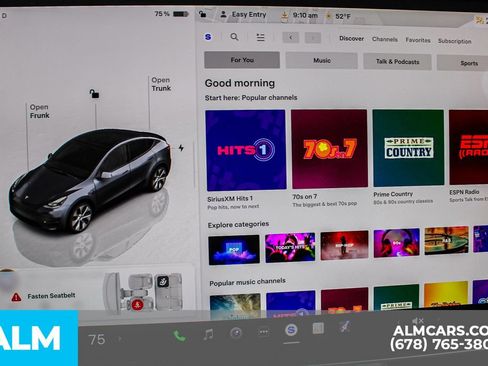Open the Phone app in the bottom bar
488x366 pixels.
pyautogui.click(x=179, y=336)
